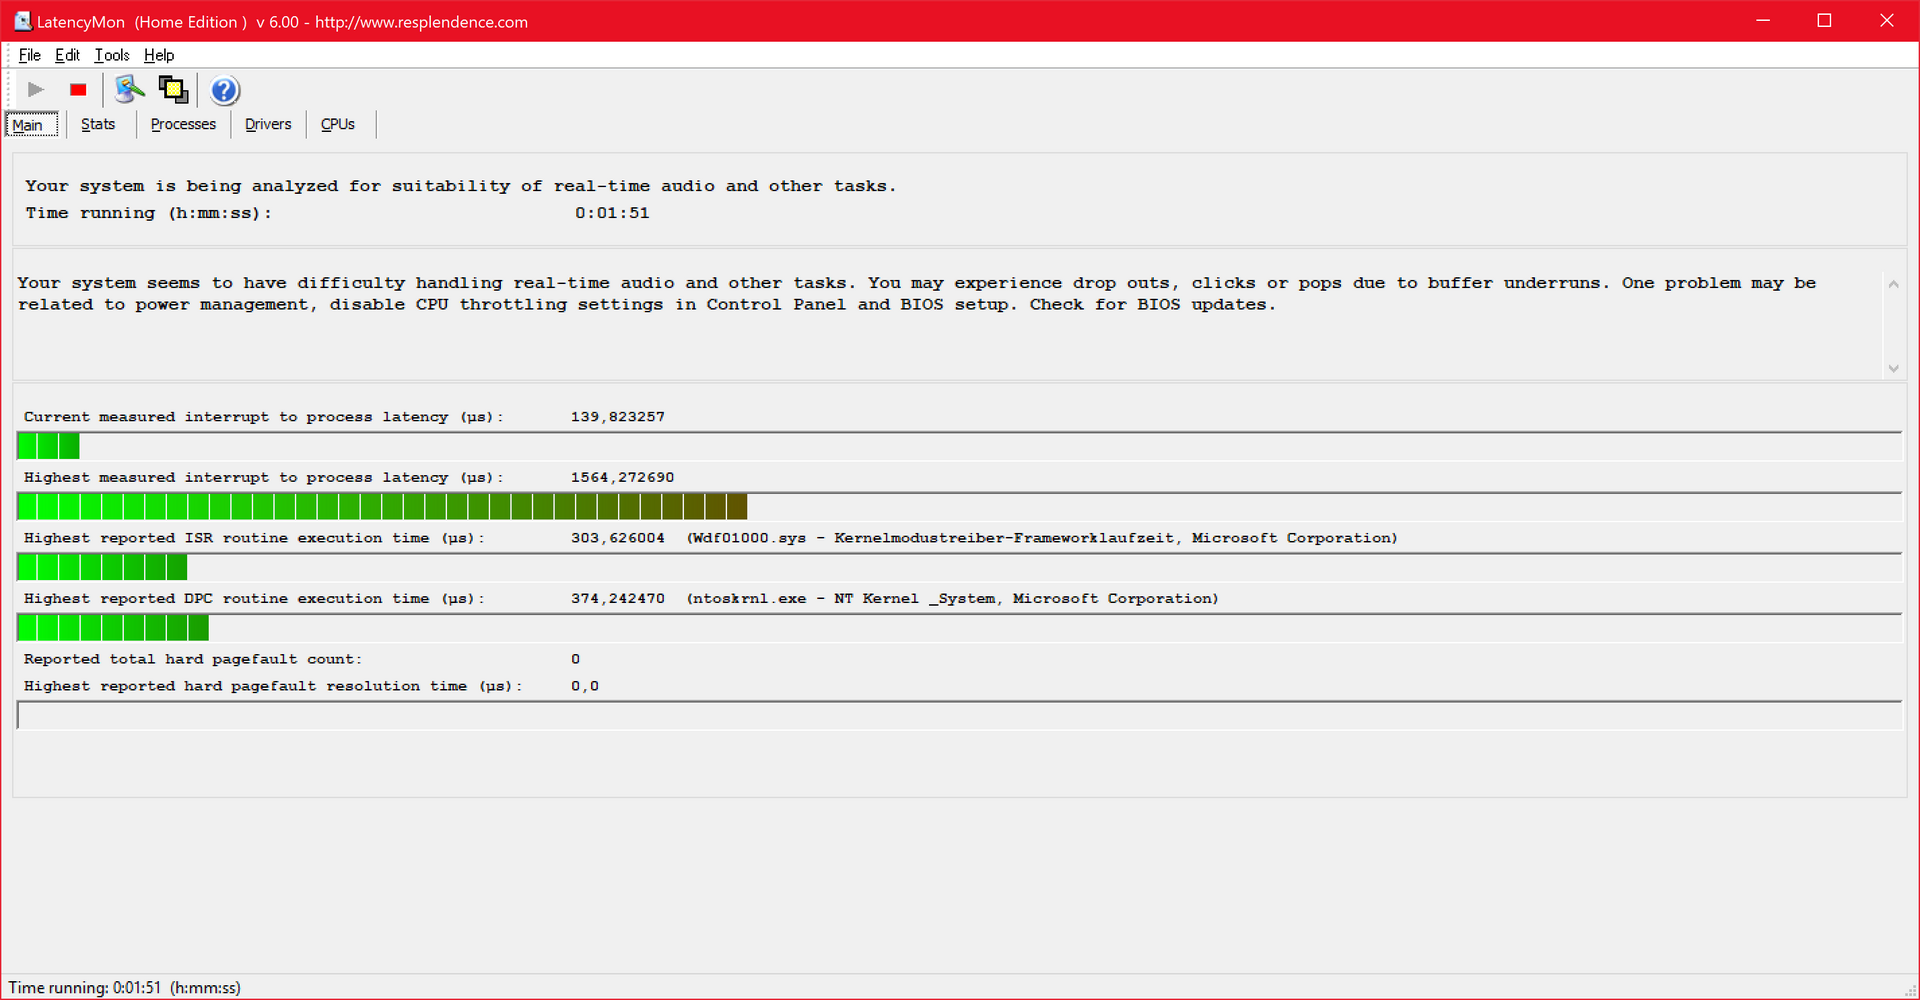Click the pagefault resolution time value 0,0
This screenshot has width=1920, height=1000.
click(585, 686)
